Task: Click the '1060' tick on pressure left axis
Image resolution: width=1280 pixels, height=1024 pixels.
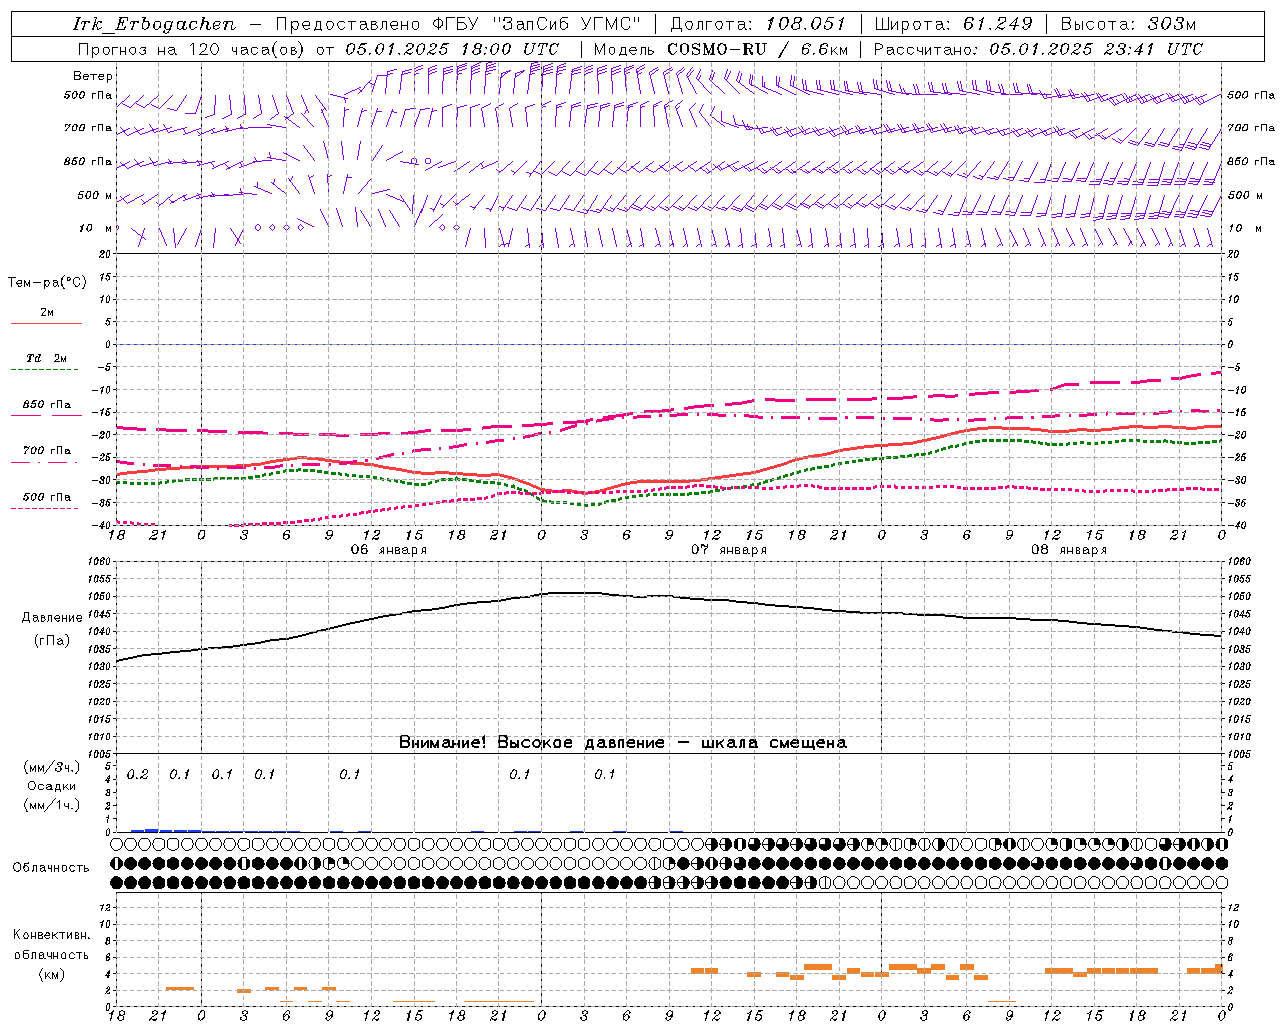Action: (101, 562)
